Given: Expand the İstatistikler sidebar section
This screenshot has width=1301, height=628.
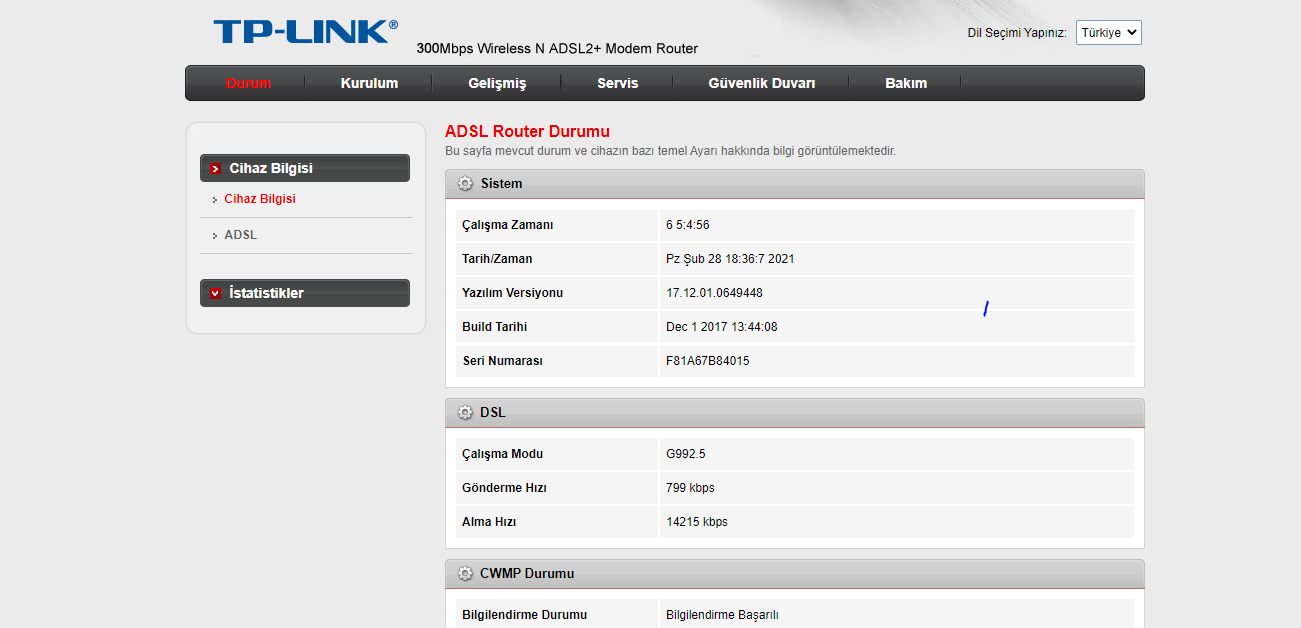Looking at the screenshot, I should [305, 293].
